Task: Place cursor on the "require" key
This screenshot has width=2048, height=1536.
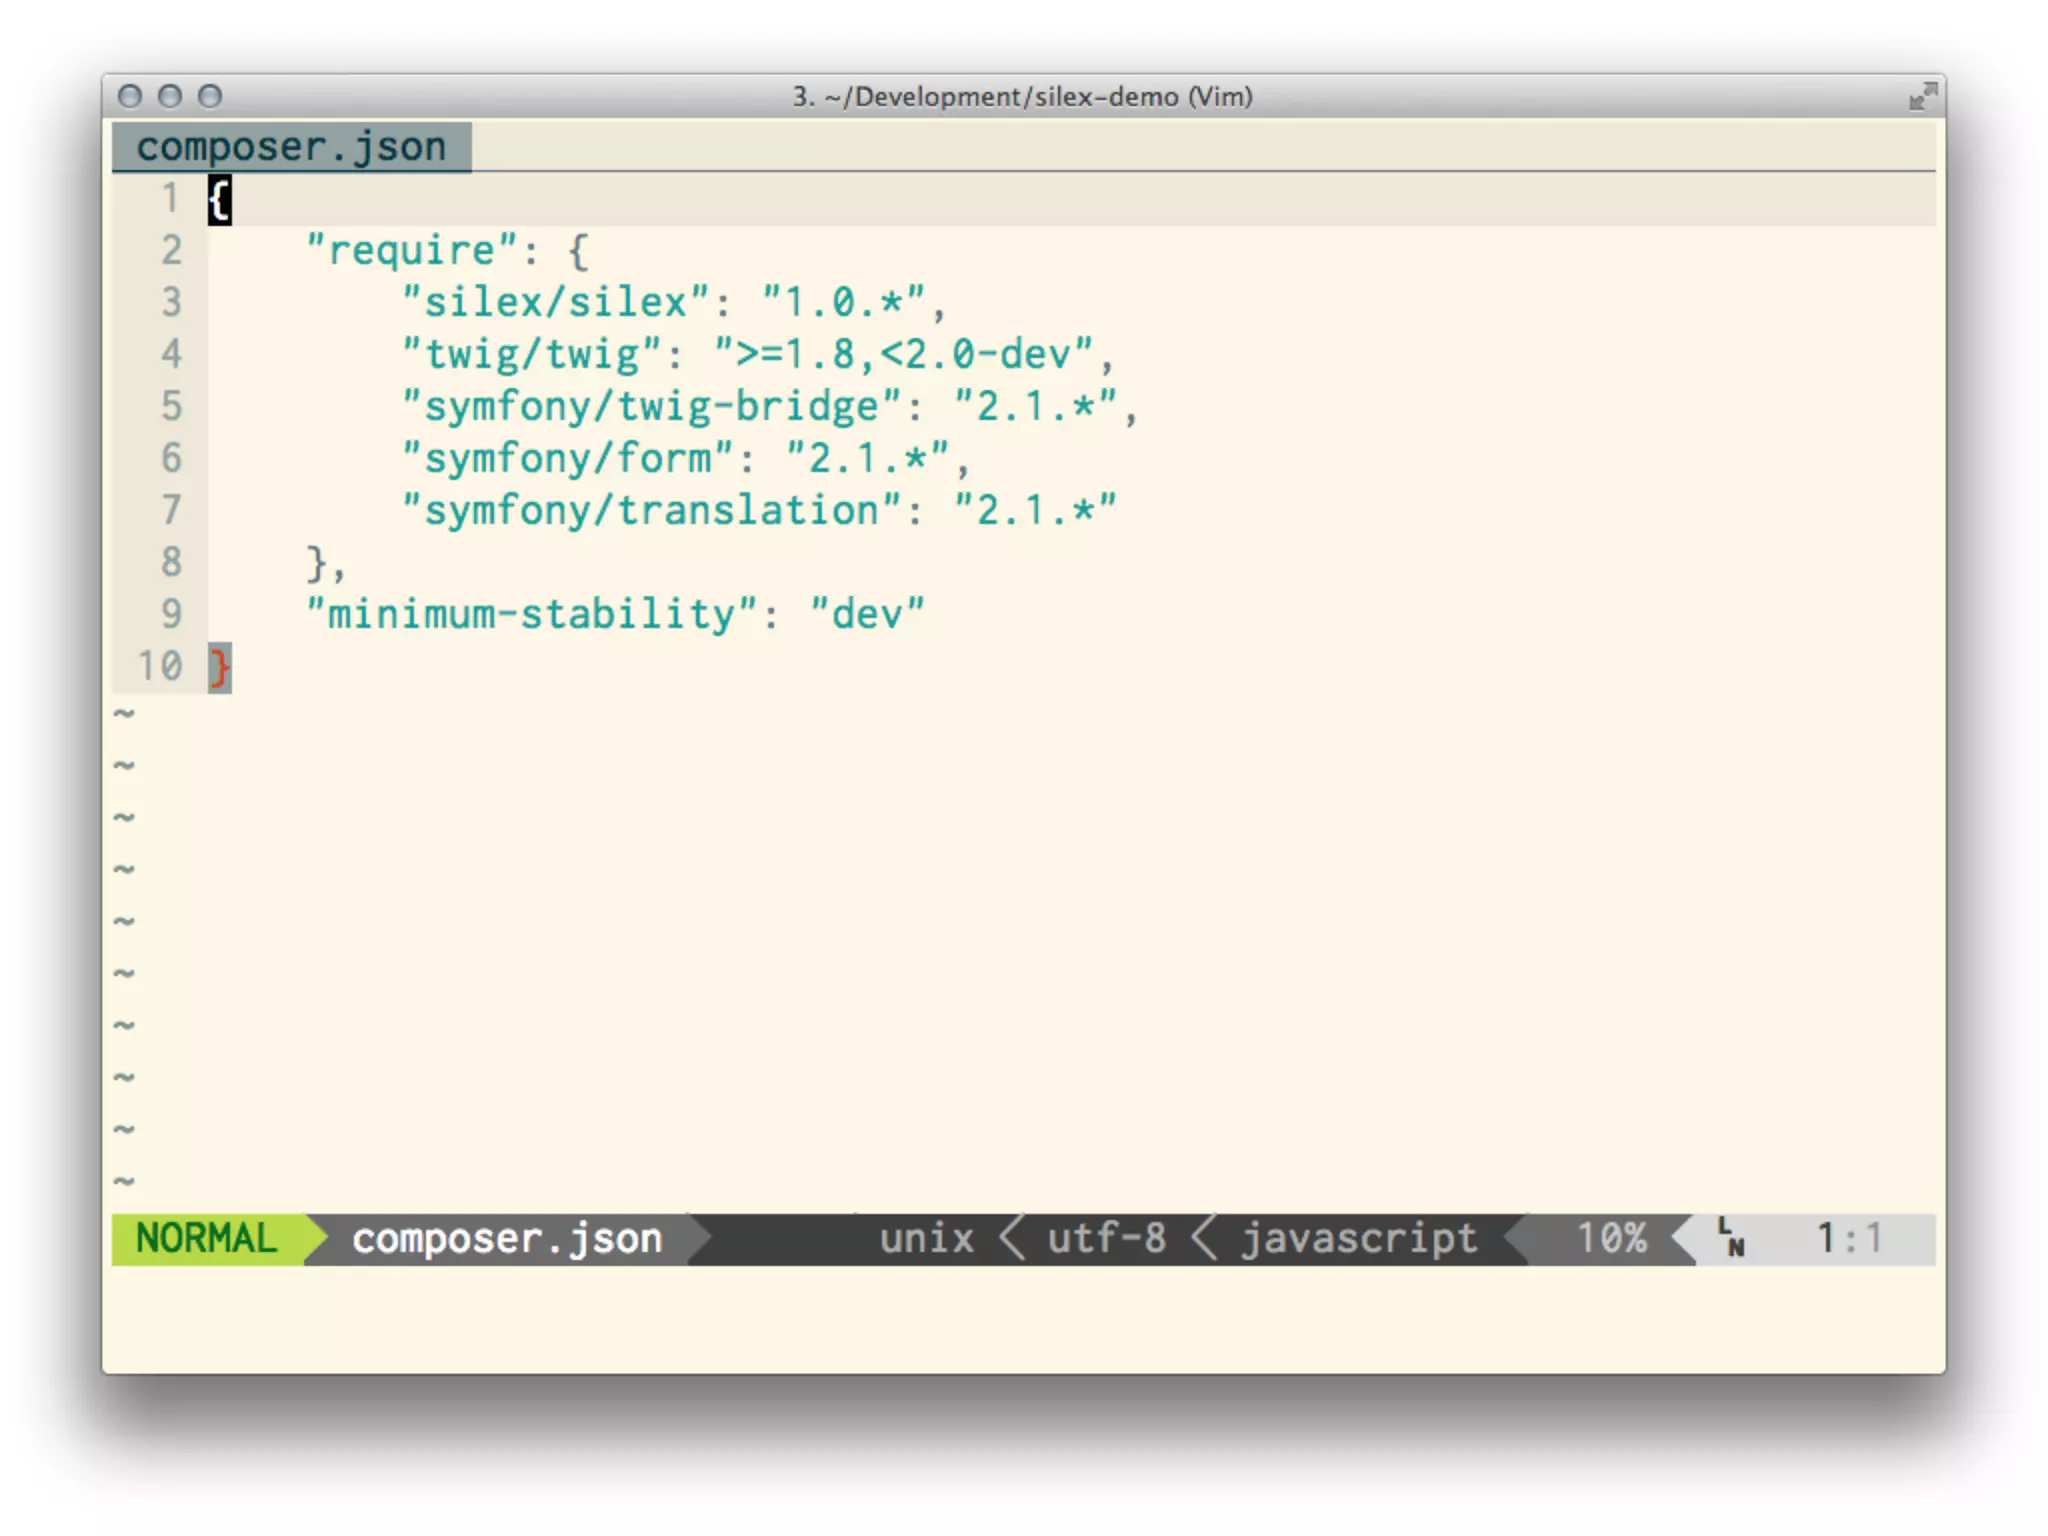Action: [x=412, y=250]
